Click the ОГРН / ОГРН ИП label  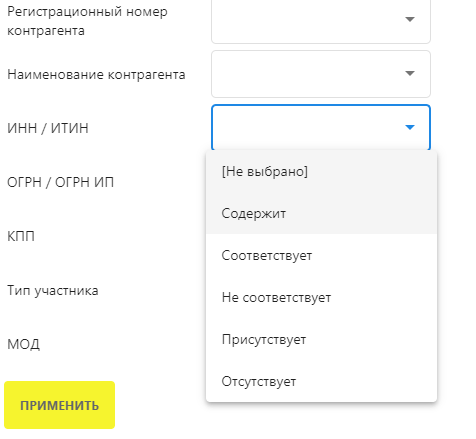[60, 182]
